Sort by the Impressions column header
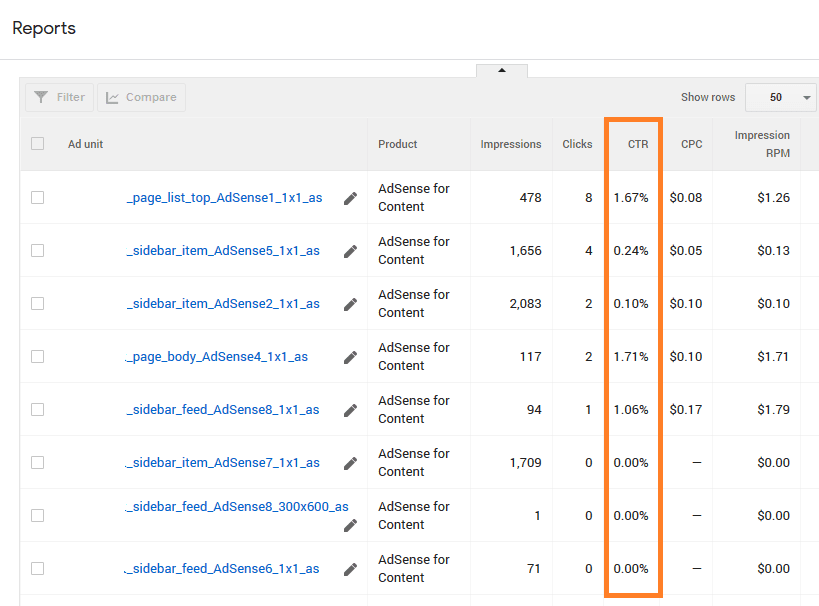 click(x=511, y=144)
